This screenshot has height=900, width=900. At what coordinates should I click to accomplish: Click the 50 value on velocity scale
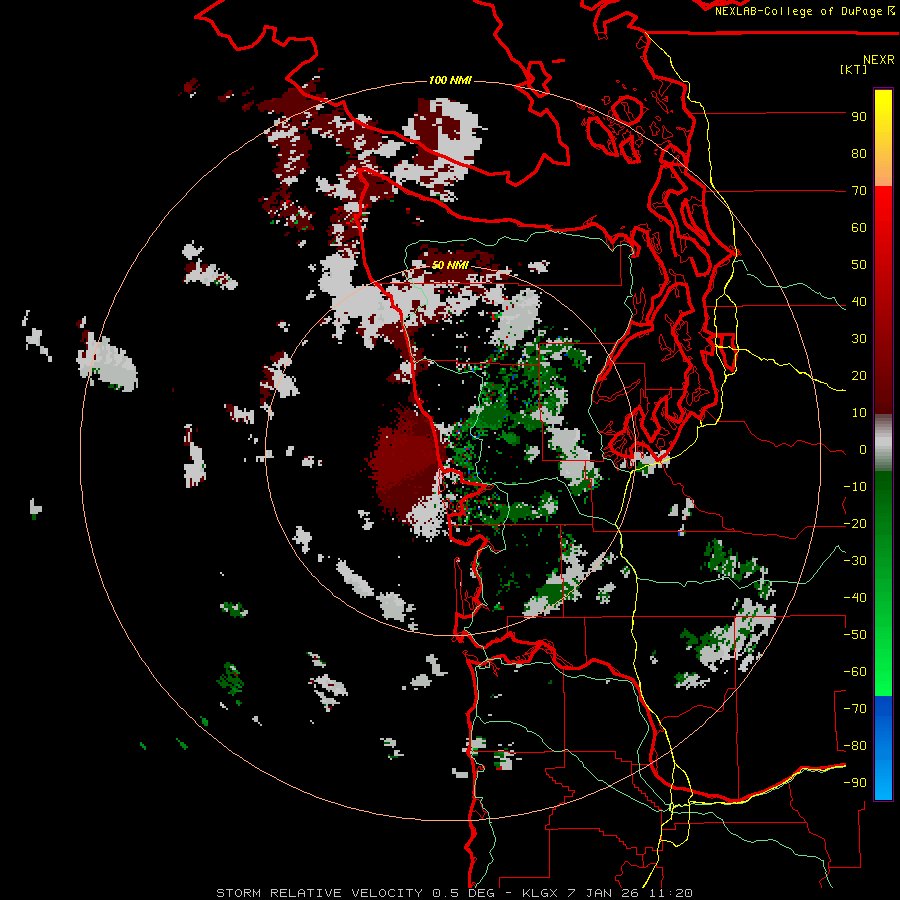(x=859, y=265)
